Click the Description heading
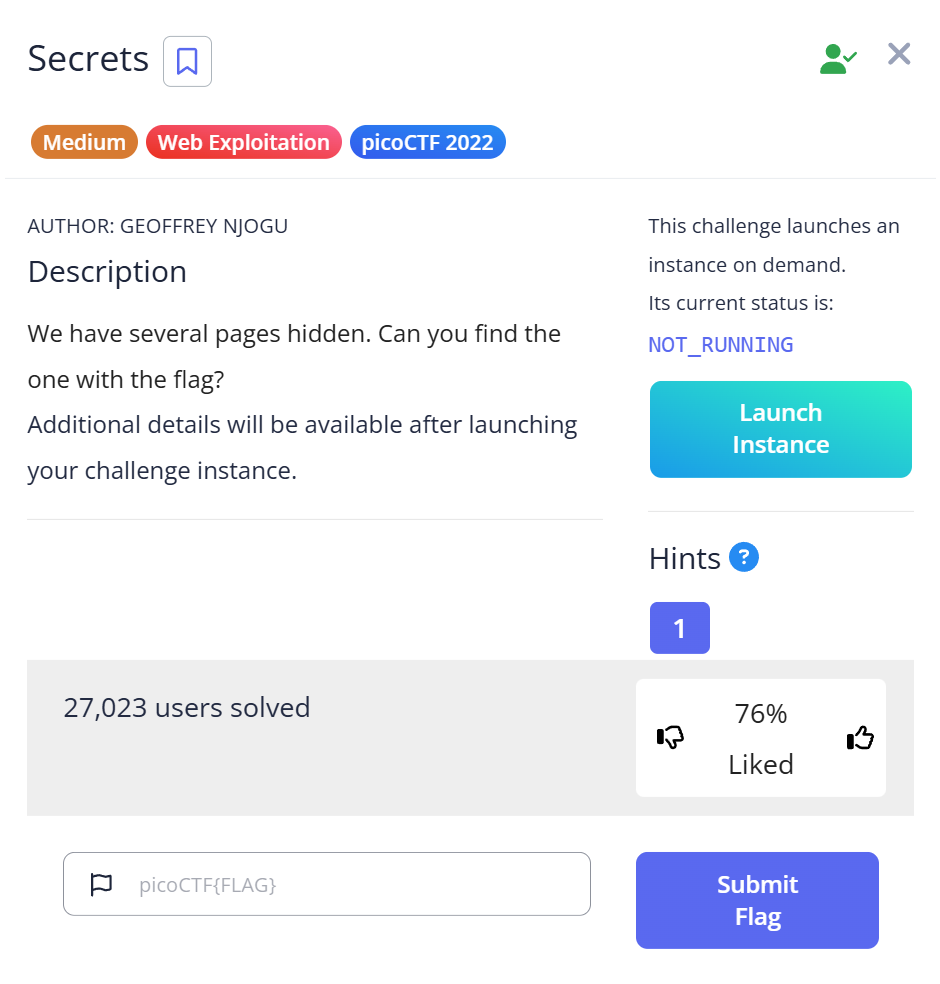 point(107,272)
